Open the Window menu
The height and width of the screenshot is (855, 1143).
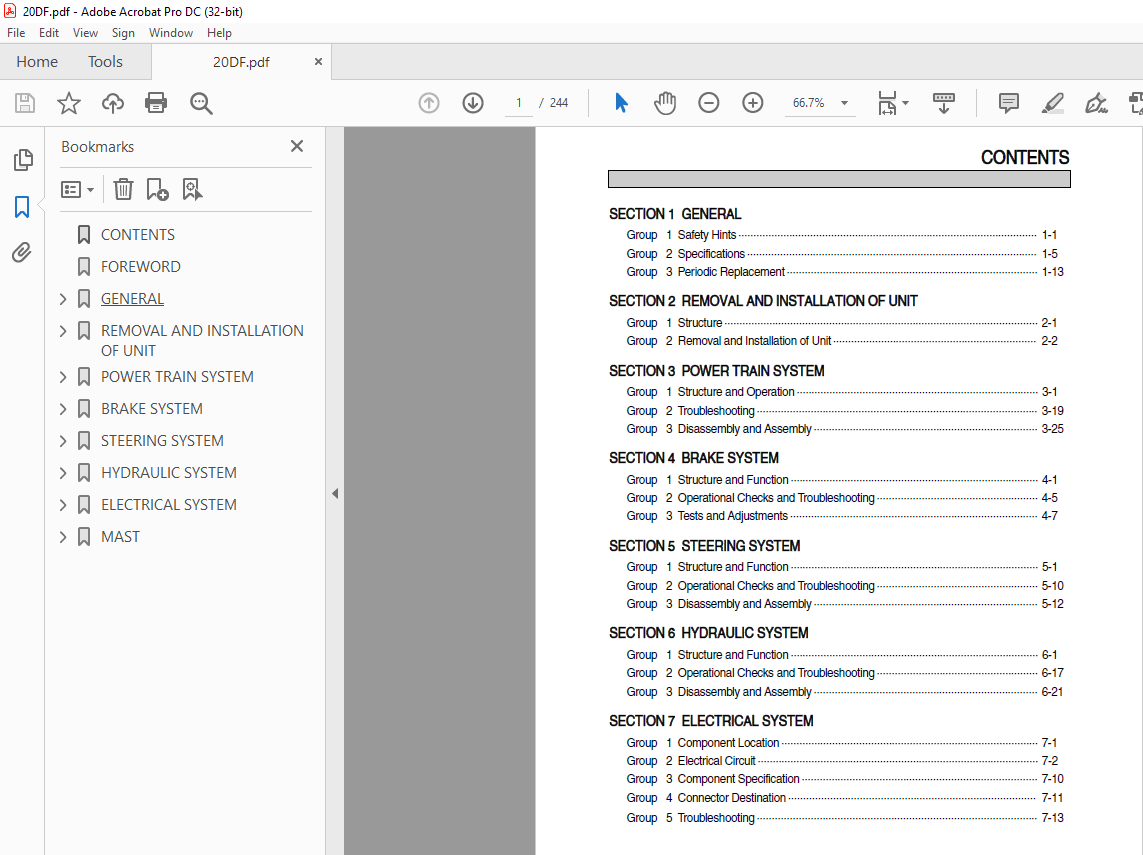coord(171,33)
